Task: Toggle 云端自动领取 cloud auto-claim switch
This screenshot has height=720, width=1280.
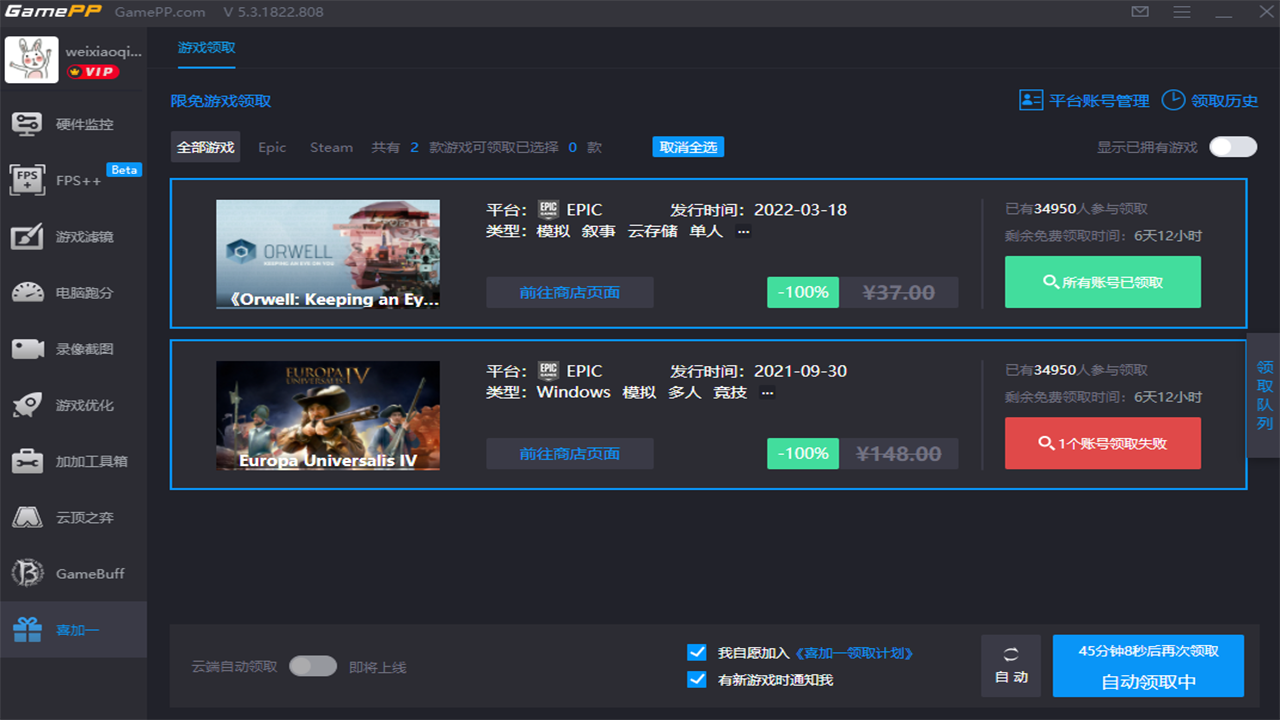Action: click(x=312, y=666)
